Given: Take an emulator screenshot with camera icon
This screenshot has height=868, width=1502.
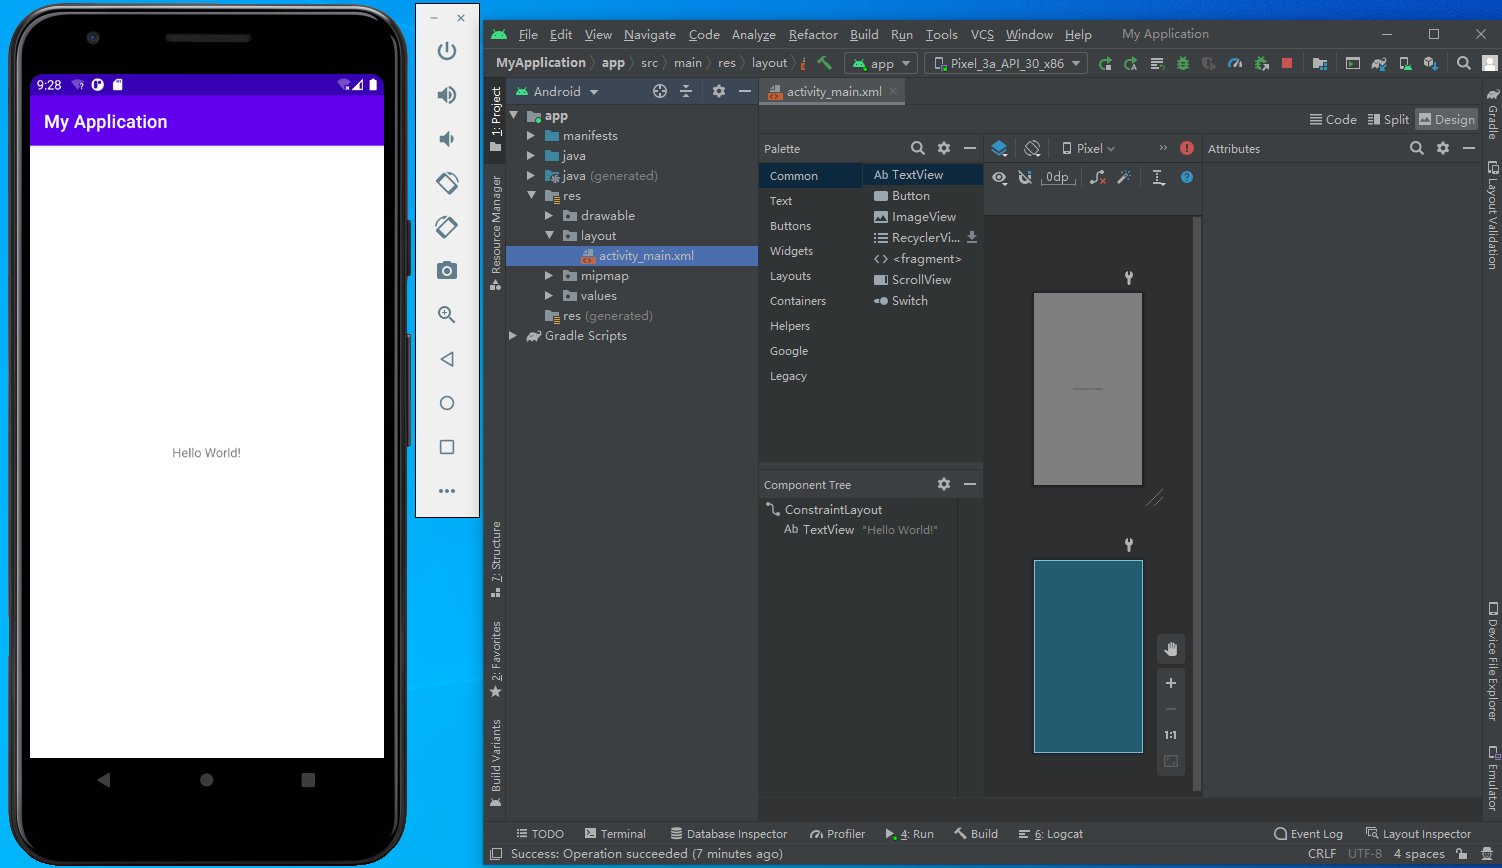Looking at the screenshot, I should pyautogui.click(x=447, y=270).
